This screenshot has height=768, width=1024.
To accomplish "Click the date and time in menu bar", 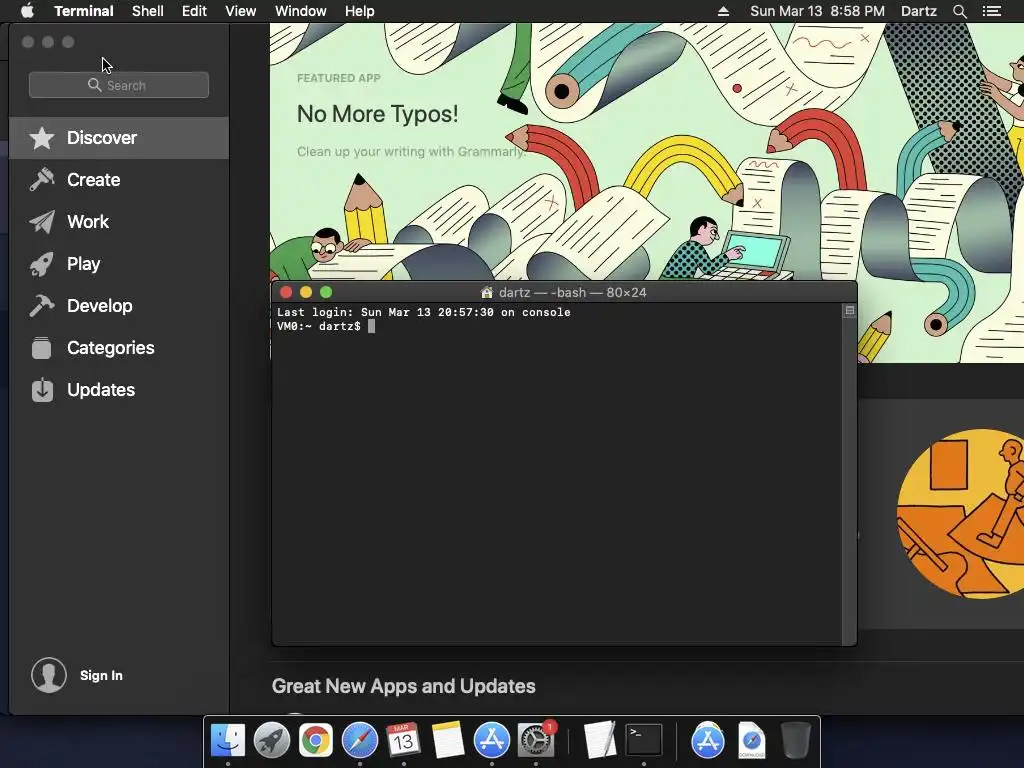I will tap(817, 11).
